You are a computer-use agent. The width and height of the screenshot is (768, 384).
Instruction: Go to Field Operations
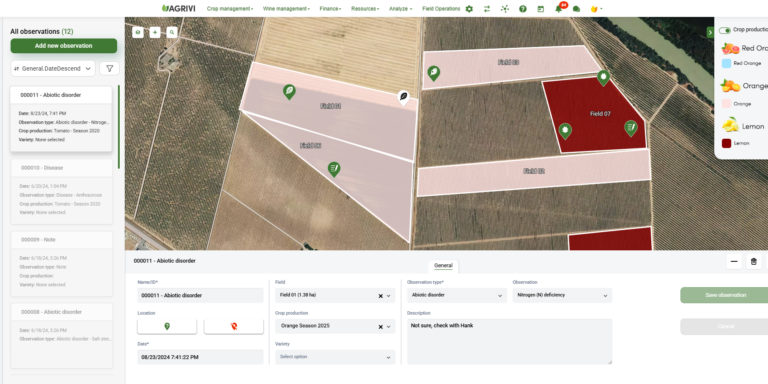tap(441, 9)
